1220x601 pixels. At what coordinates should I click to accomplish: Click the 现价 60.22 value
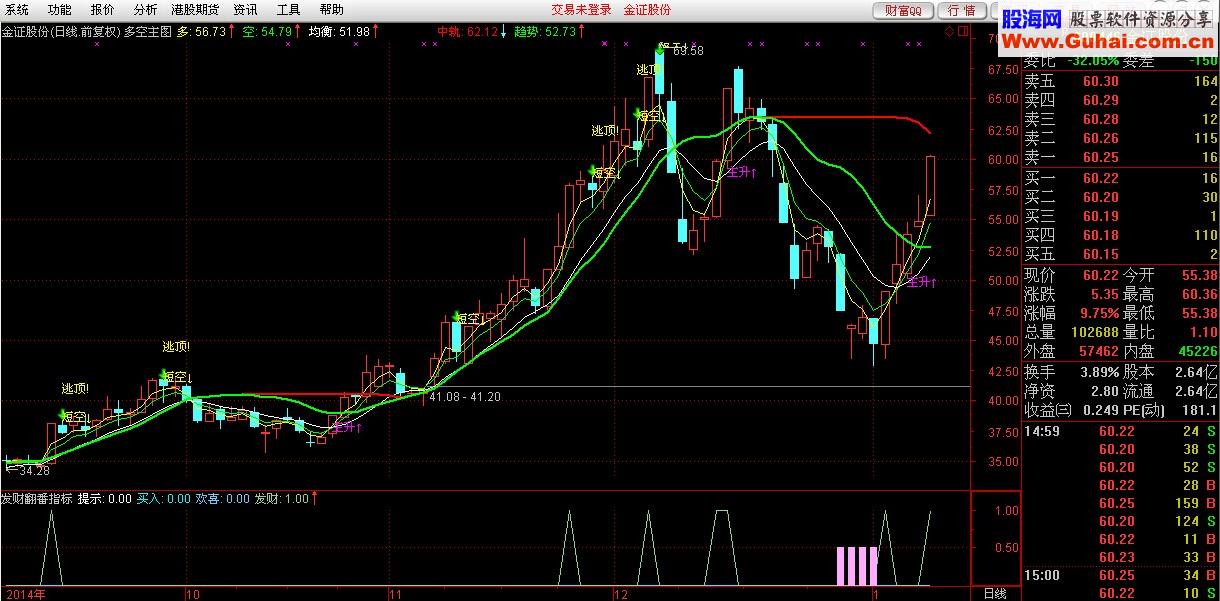point(1101,275)
